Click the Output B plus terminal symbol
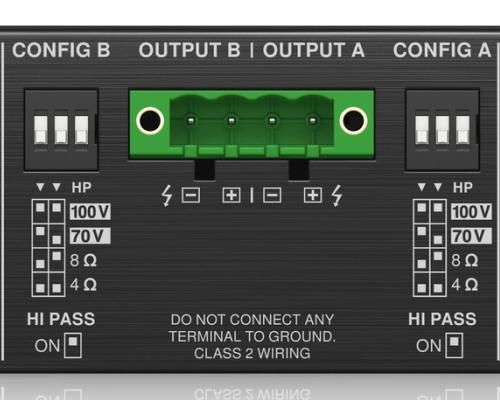Image resolution: width=500 pixels, height=400 pixels. 231,195
